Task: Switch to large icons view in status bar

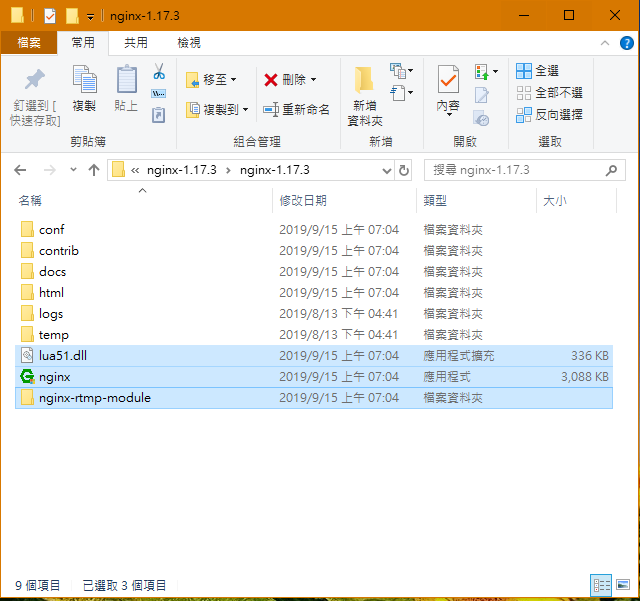Action: pos(623,585)
